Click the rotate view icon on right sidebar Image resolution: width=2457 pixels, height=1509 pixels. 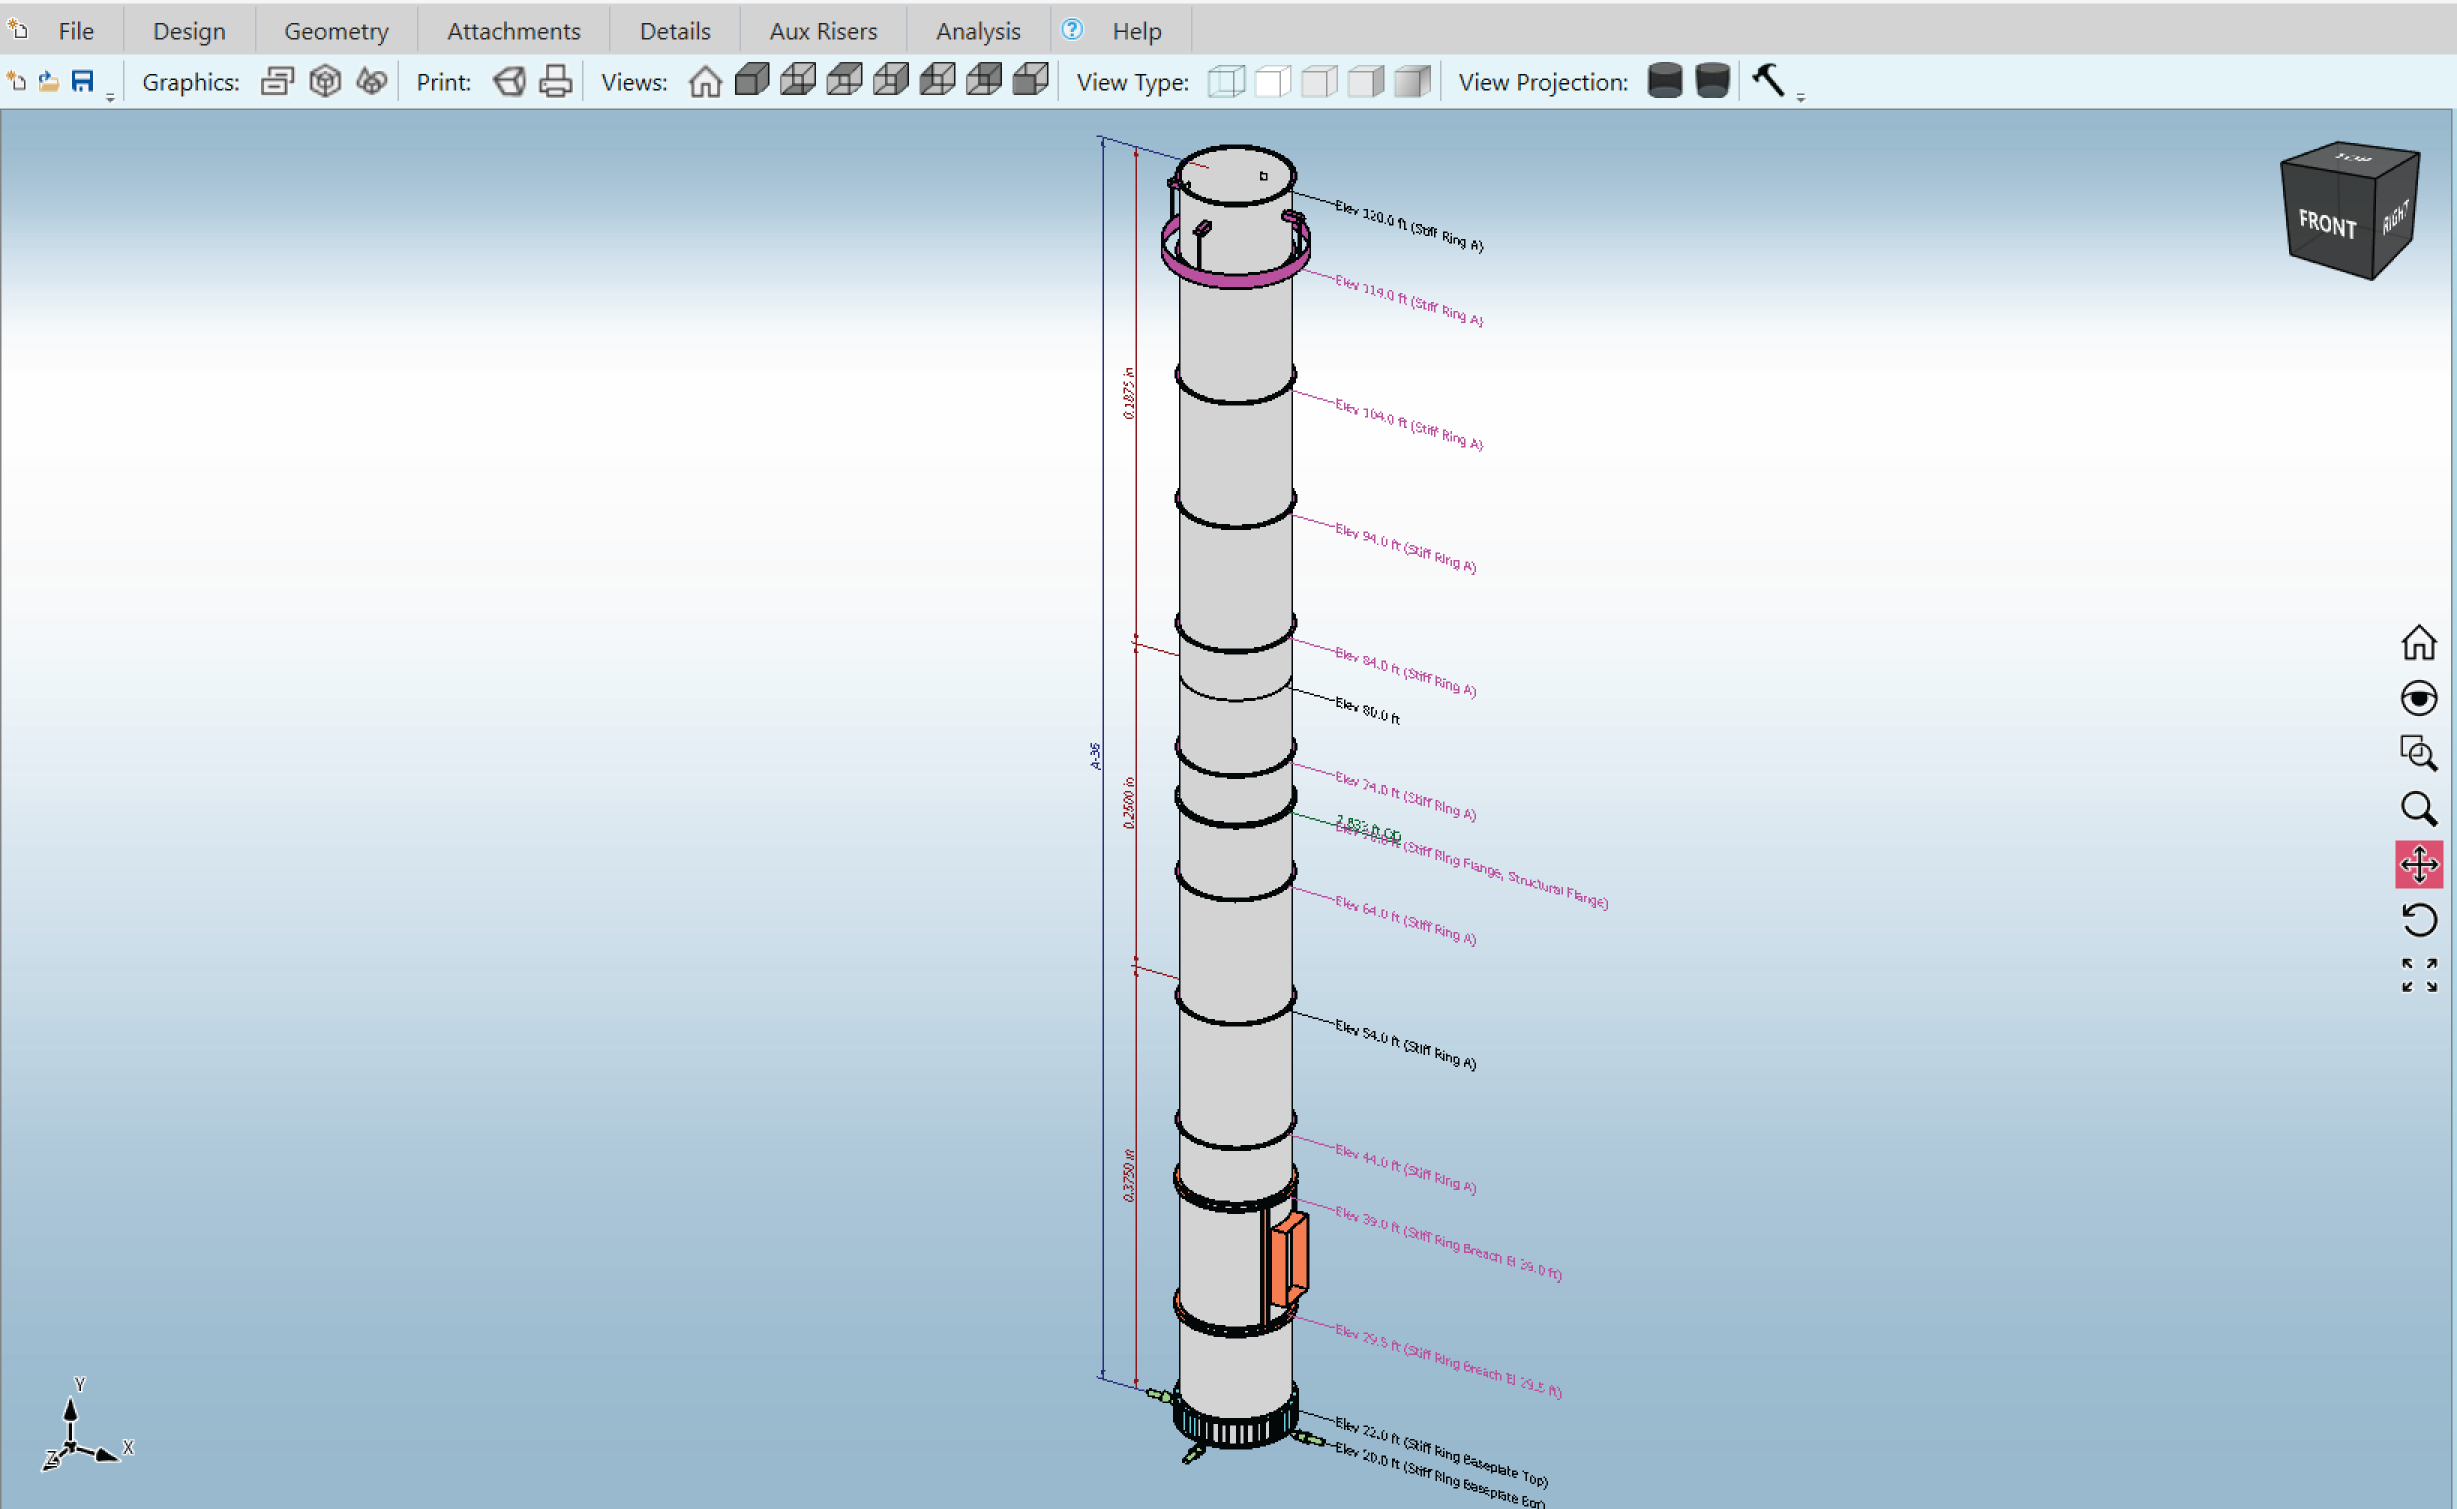[2418, 919]
